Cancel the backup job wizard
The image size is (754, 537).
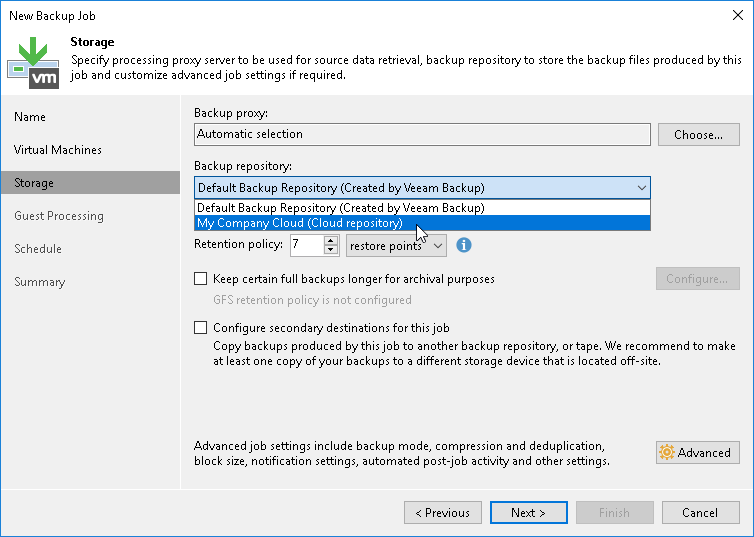click(699, 513)
